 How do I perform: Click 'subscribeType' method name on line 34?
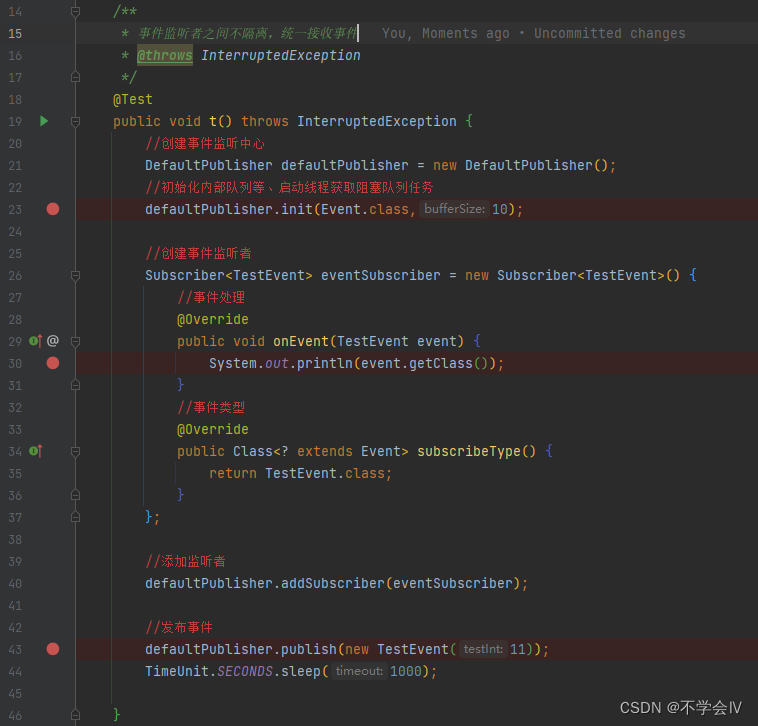tap(469, 451)
